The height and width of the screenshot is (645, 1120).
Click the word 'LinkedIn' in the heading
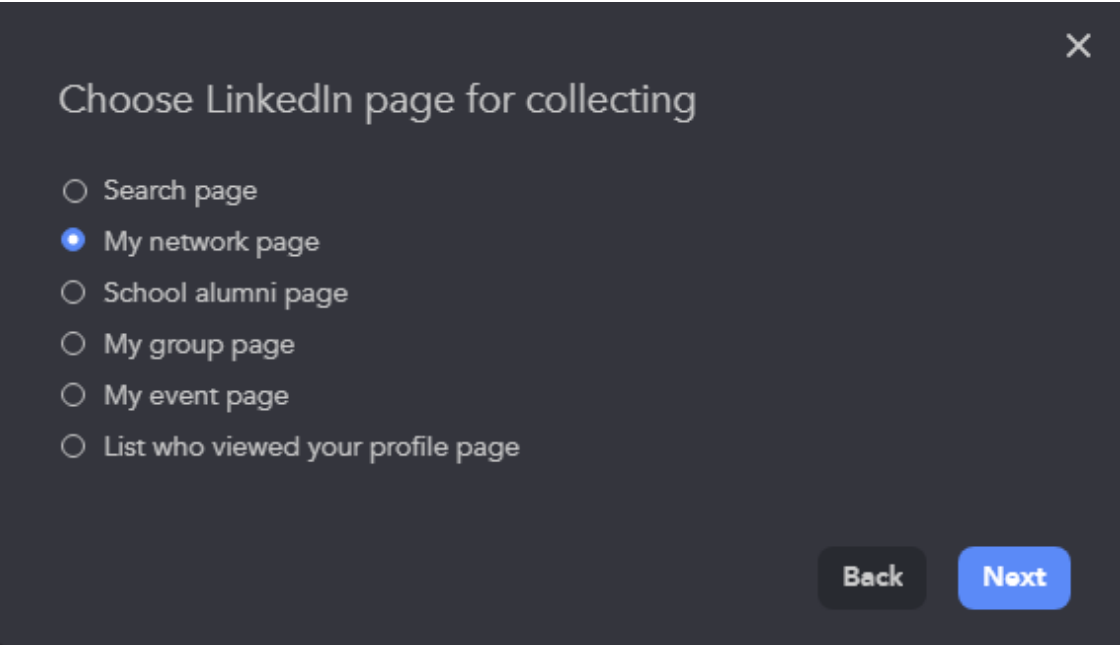pyautogui.click(x=279, y=99)
